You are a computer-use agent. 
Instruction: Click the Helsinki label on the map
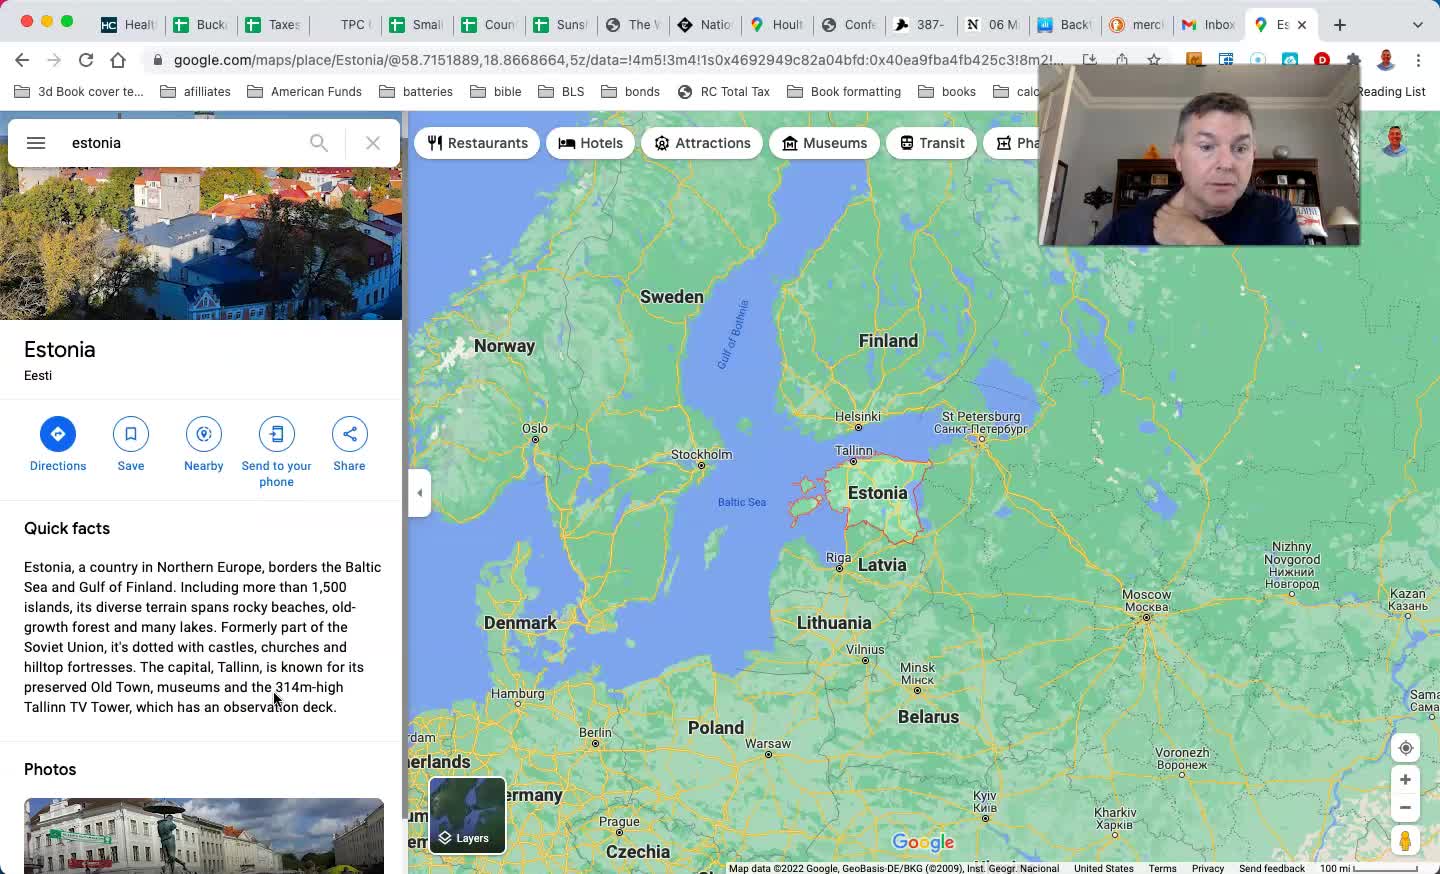858,417
